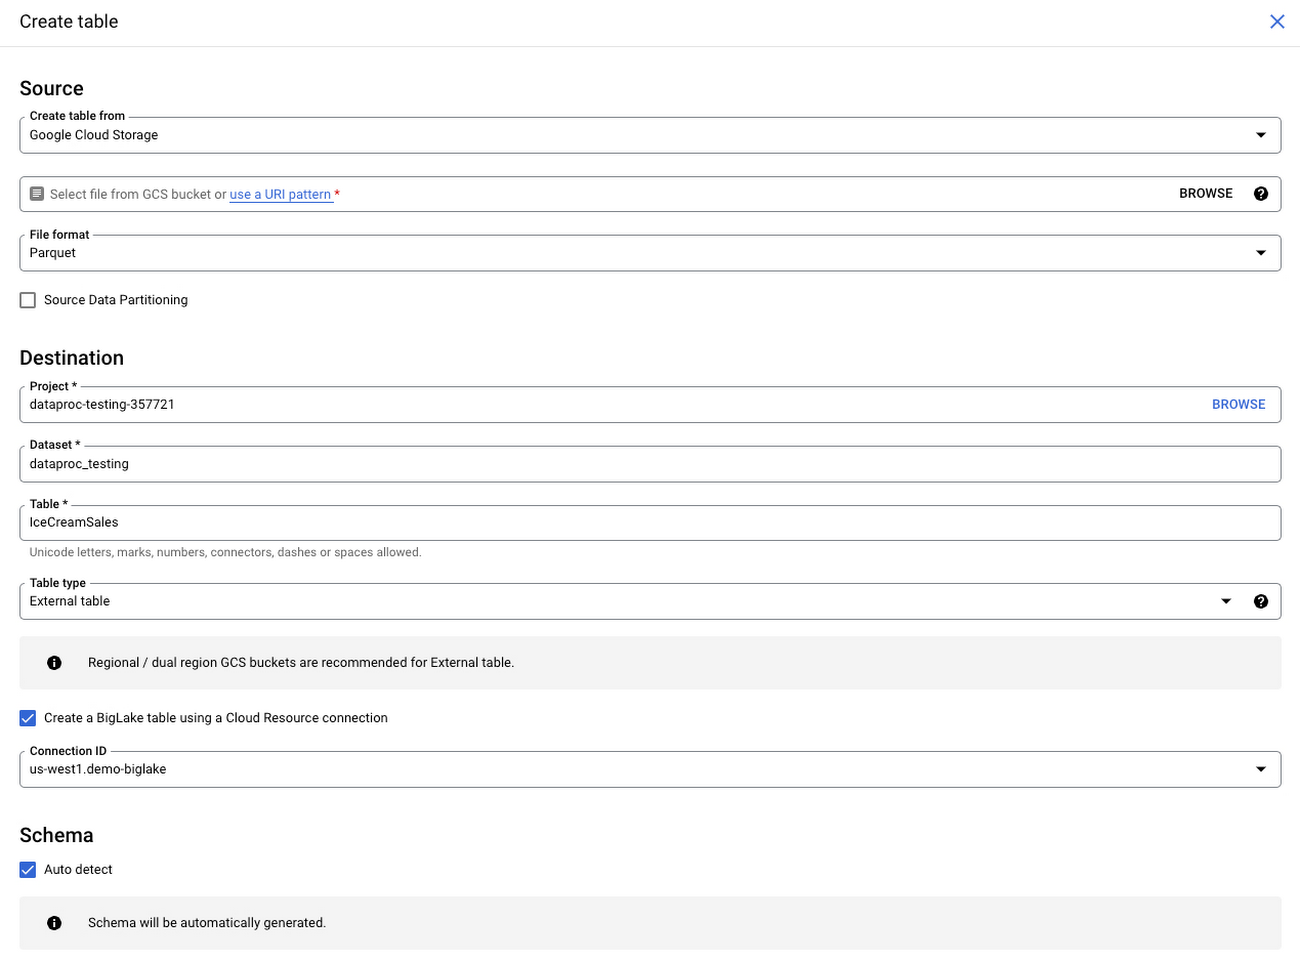Follow the 'use a URI pattern' link

[x=280, y=195]
